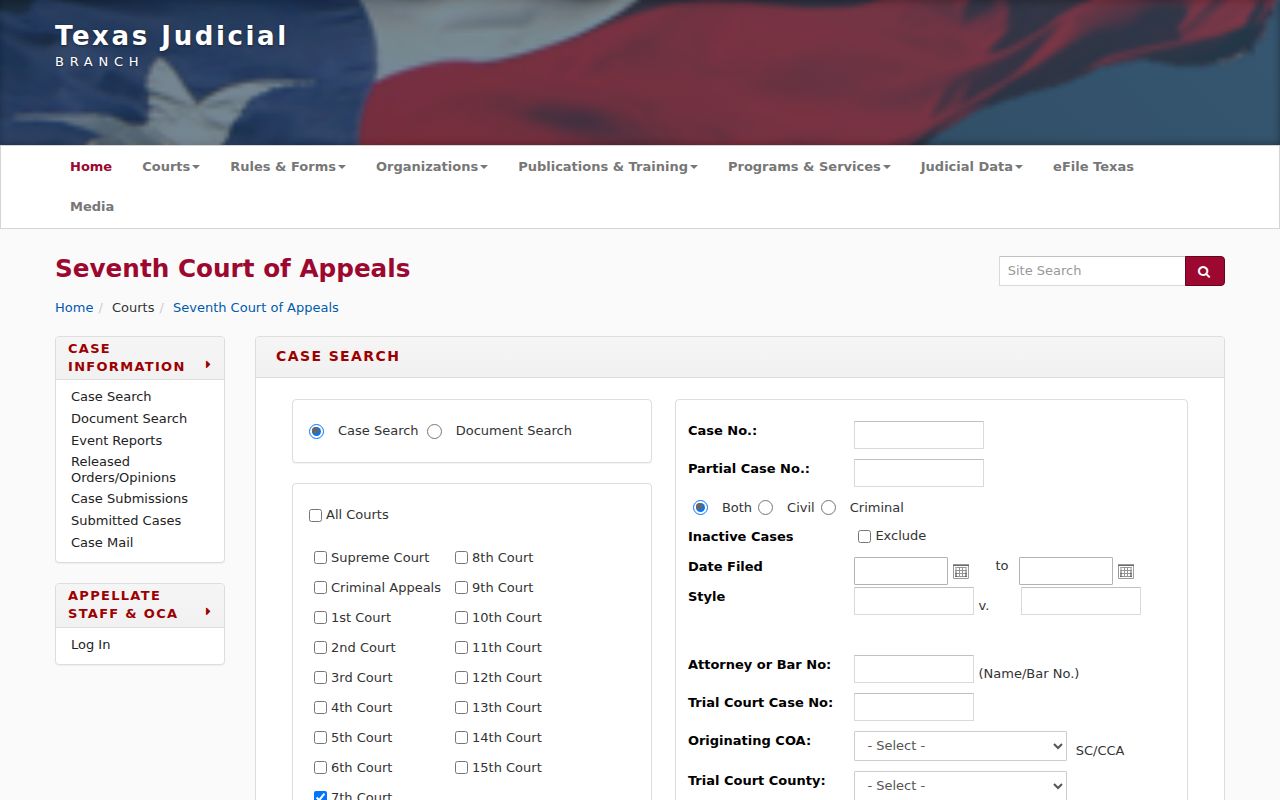Open Case Submissions sidebar link

pyautogui.click(x=129, y=499)
